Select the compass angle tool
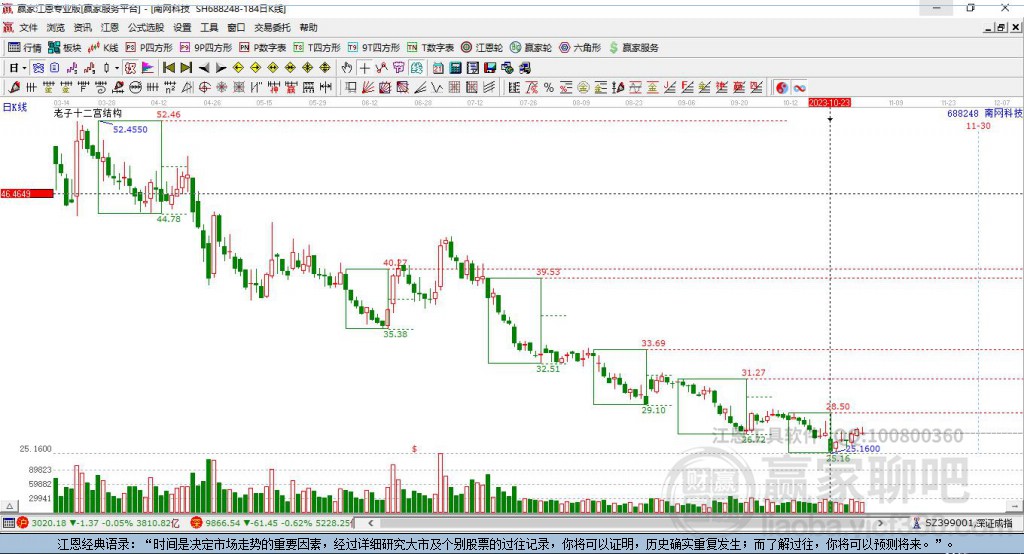1024x554 pixels. point(187,88)
